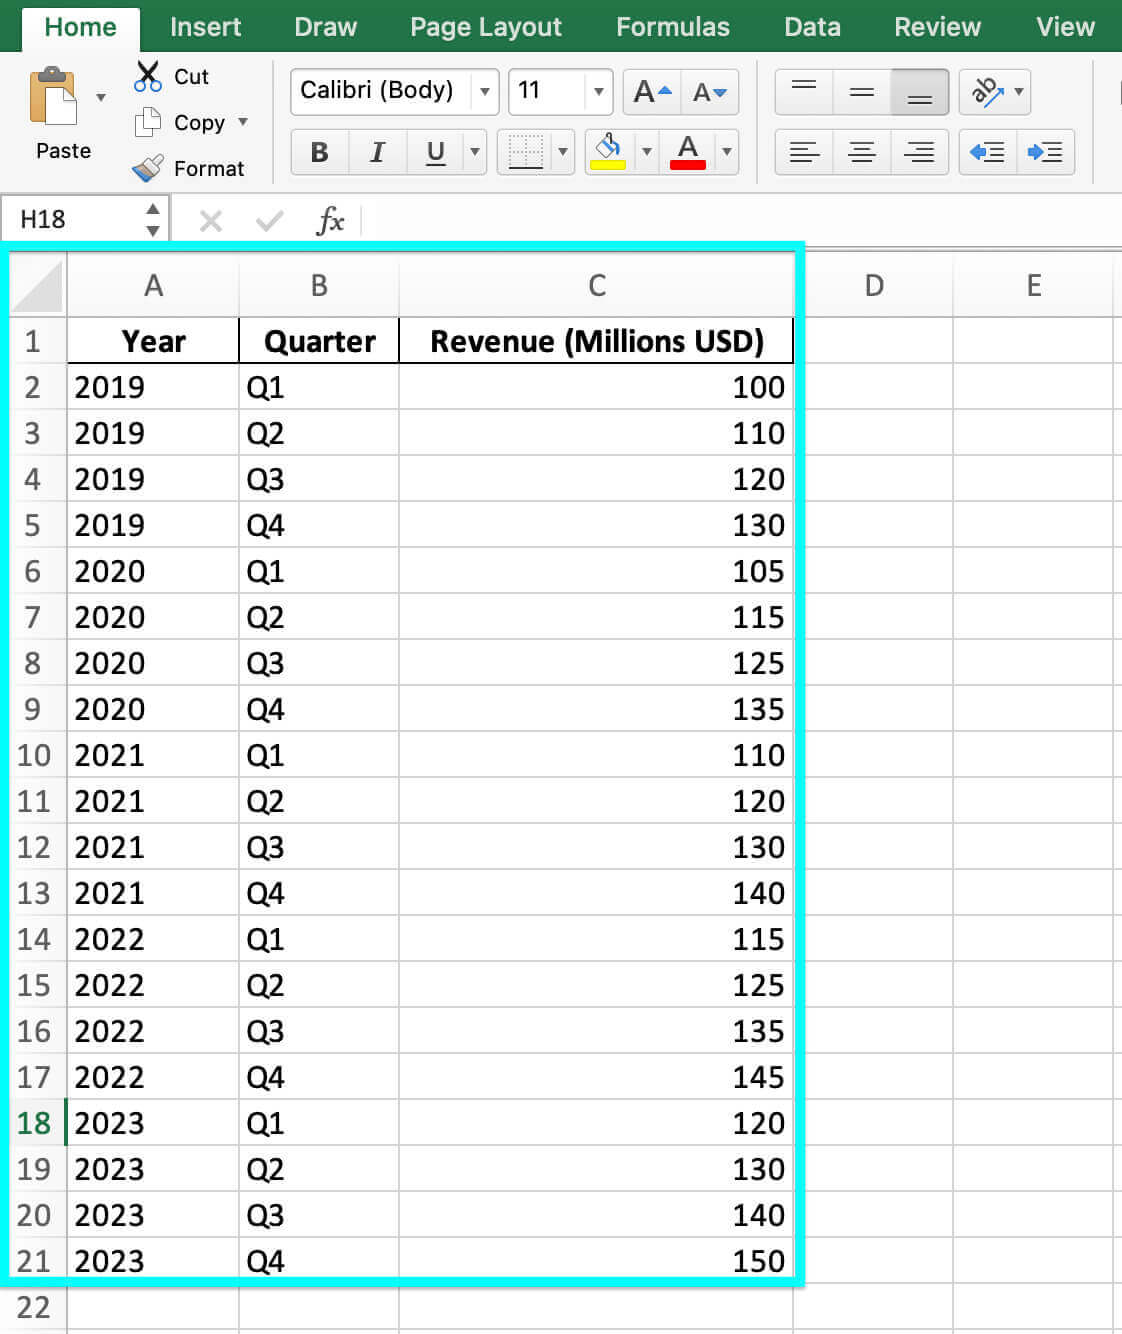The height and width of the screenshot is (1334, 1122).
Task: Open orientation dropdown arrow
Action: coord(1019,92)
